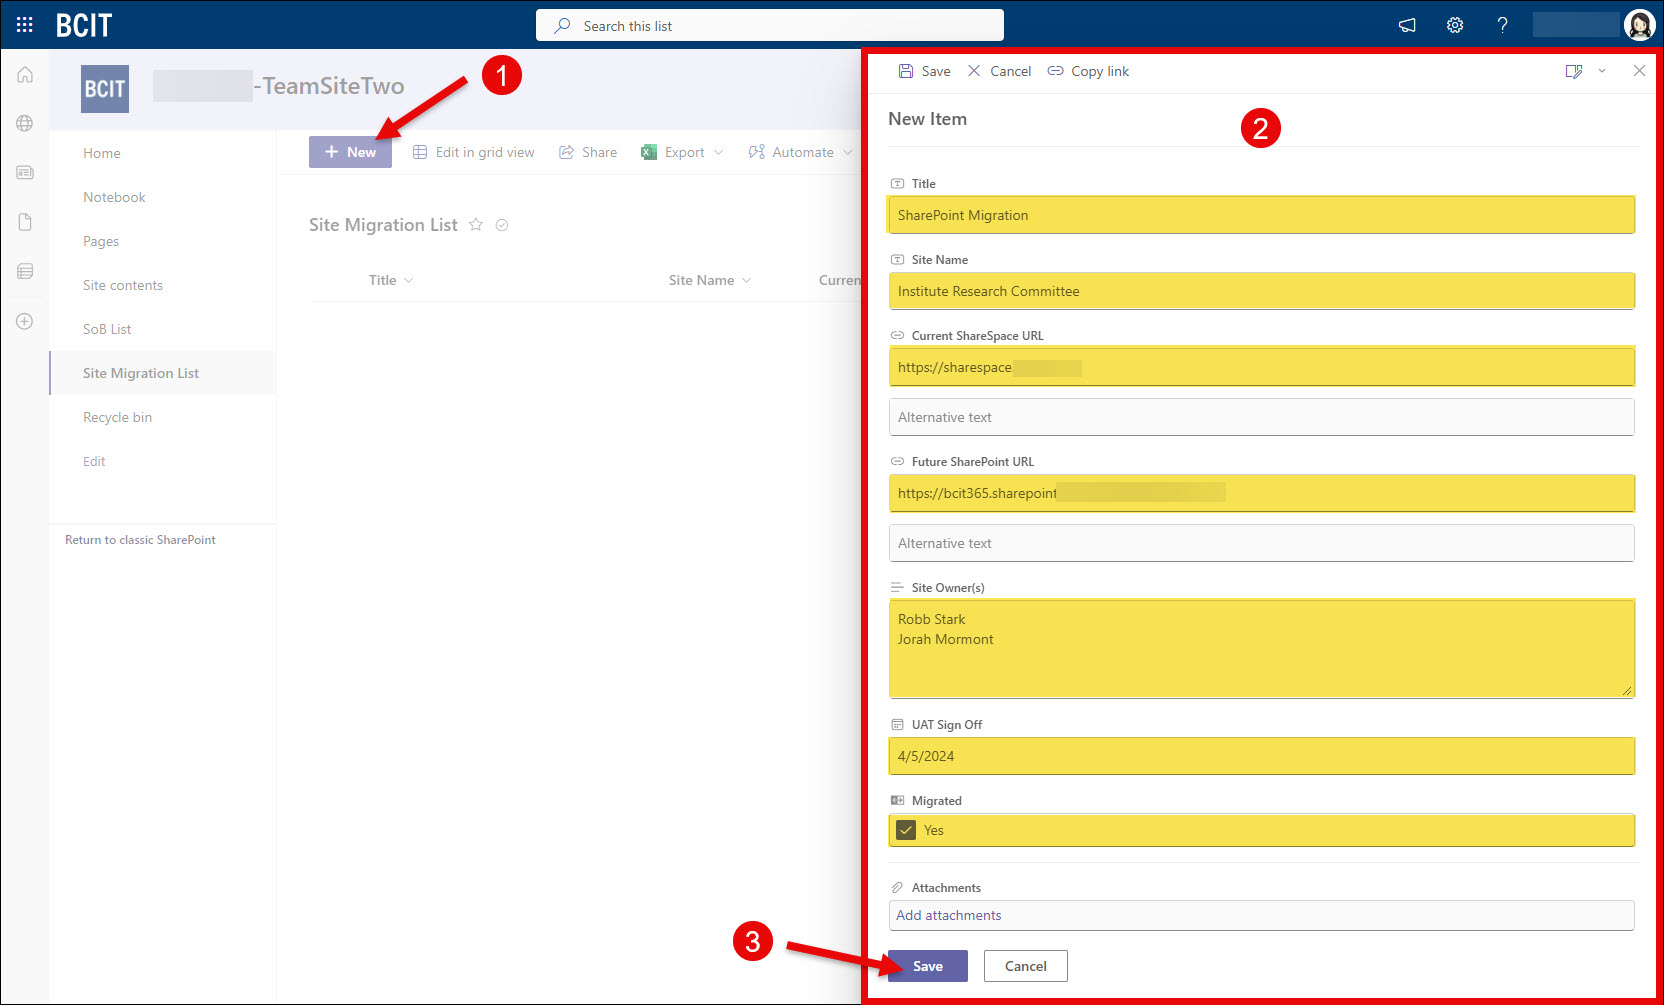The image size is (1664, 1005).
Task: Open the Settings gear icon
Action: point(1455,25)
